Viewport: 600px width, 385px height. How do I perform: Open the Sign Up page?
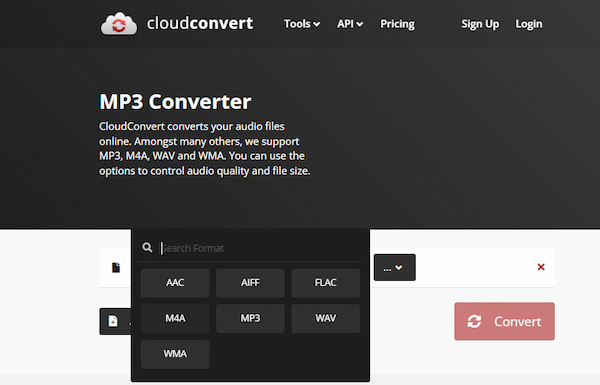(480, 24)
